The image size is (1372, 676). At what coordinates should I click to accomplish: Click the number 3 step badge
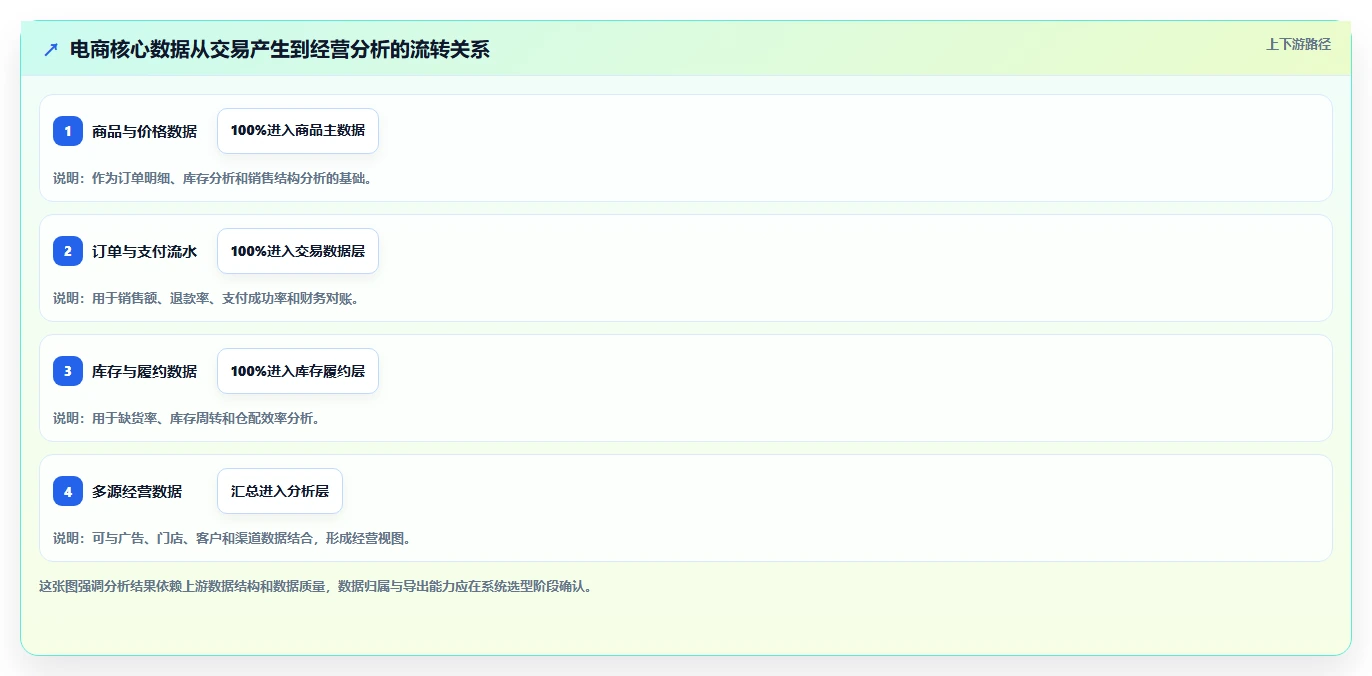pyautogui.click(x=68, y=371)
